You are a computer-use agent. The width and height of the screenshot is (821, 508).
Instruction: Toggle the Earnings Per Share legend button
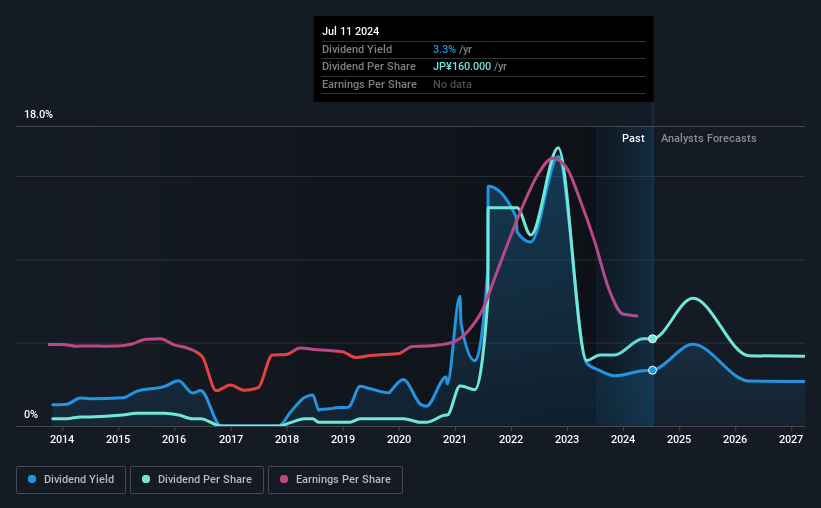(x=335, y=480)
